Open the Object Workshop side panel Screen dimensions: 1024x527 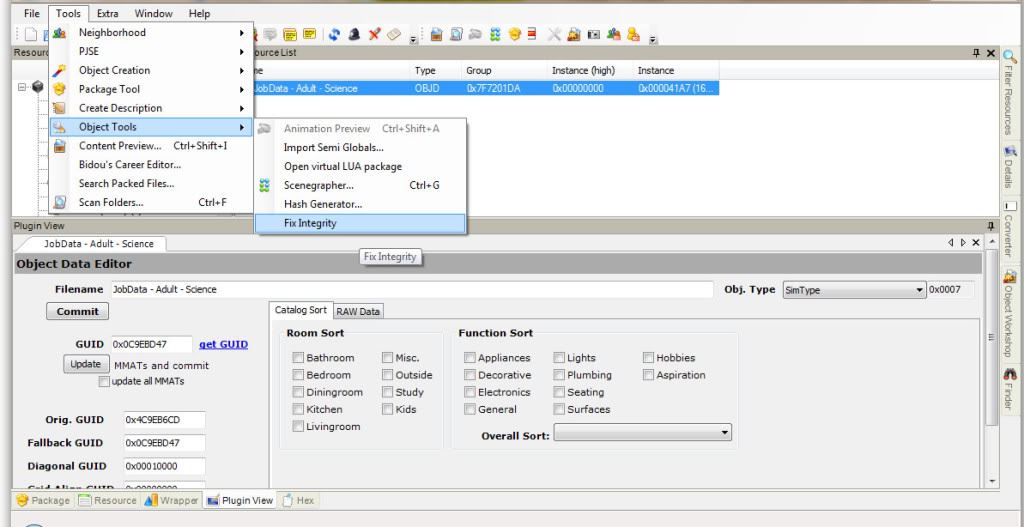point(1010,313)
